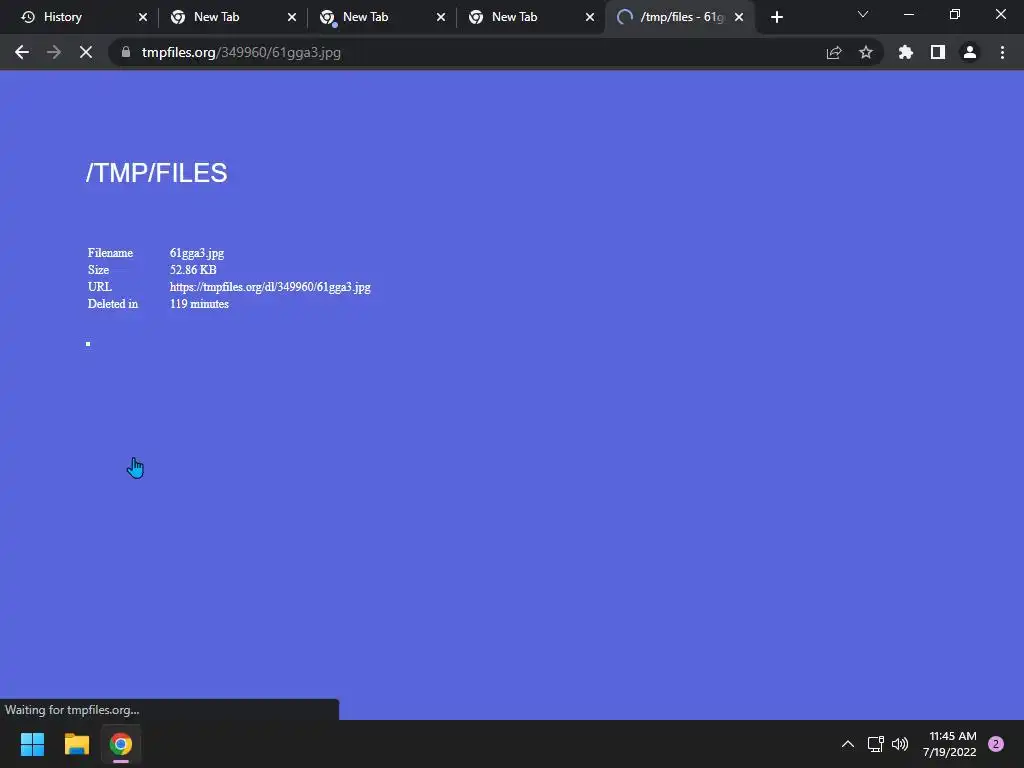Image resolution: width=1024 pixels, height=768 pixels.
Task: Select the URL label
Action: point(100,287)
